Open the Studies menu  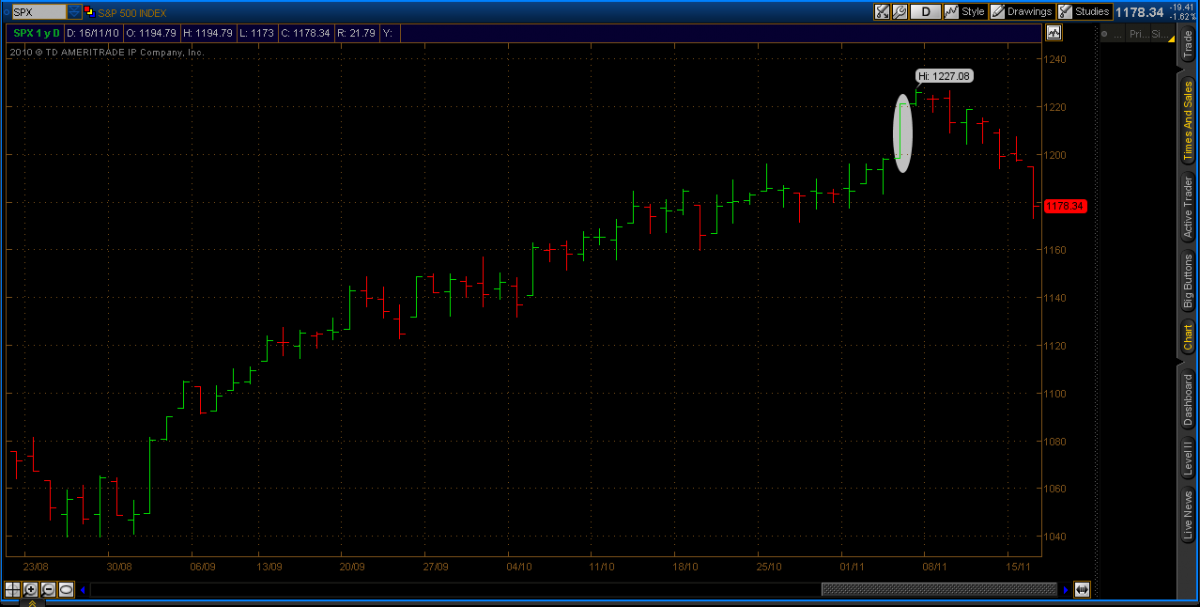[x=1085, y=12]
